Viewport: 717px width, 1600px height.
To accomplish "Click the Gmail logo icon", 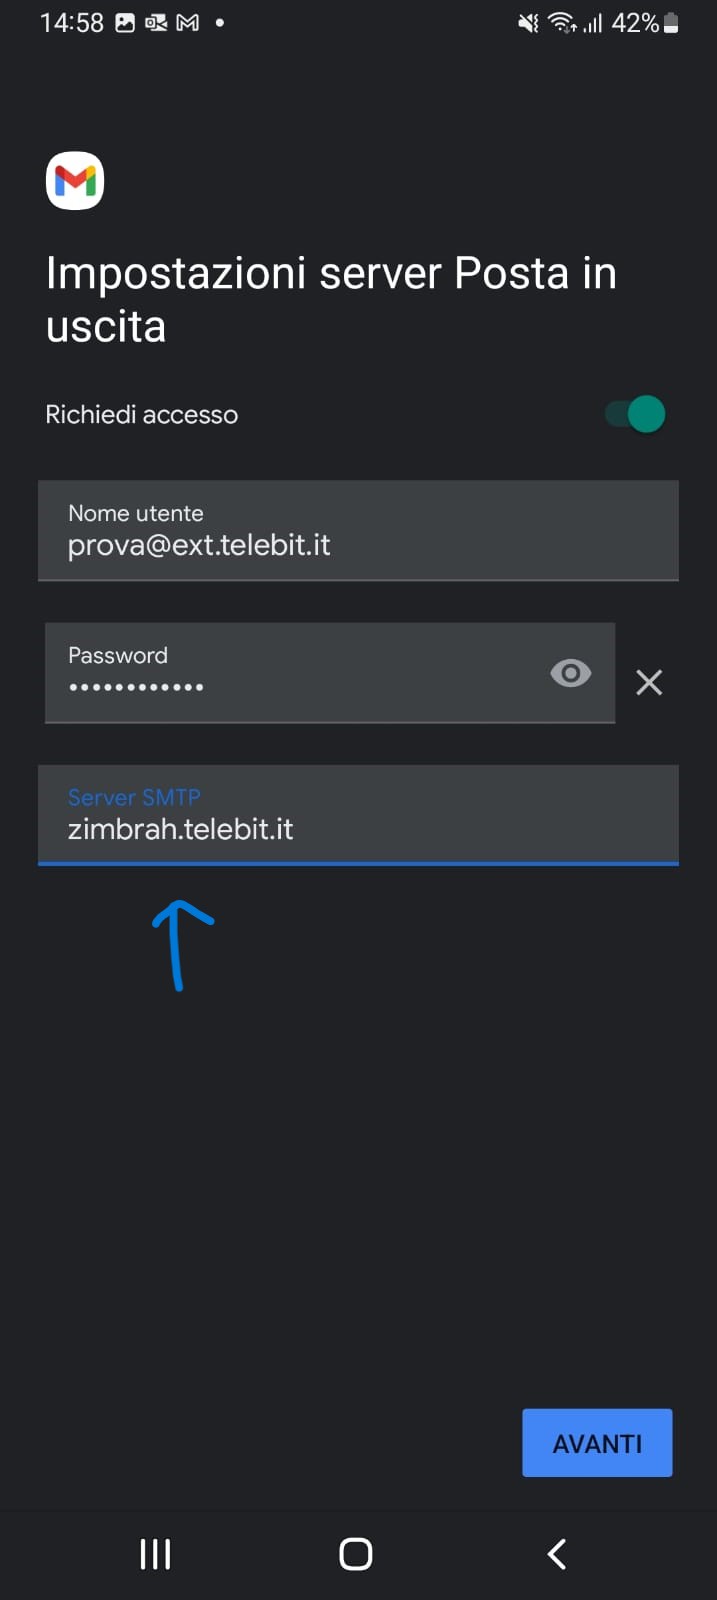I will [75, 181].
